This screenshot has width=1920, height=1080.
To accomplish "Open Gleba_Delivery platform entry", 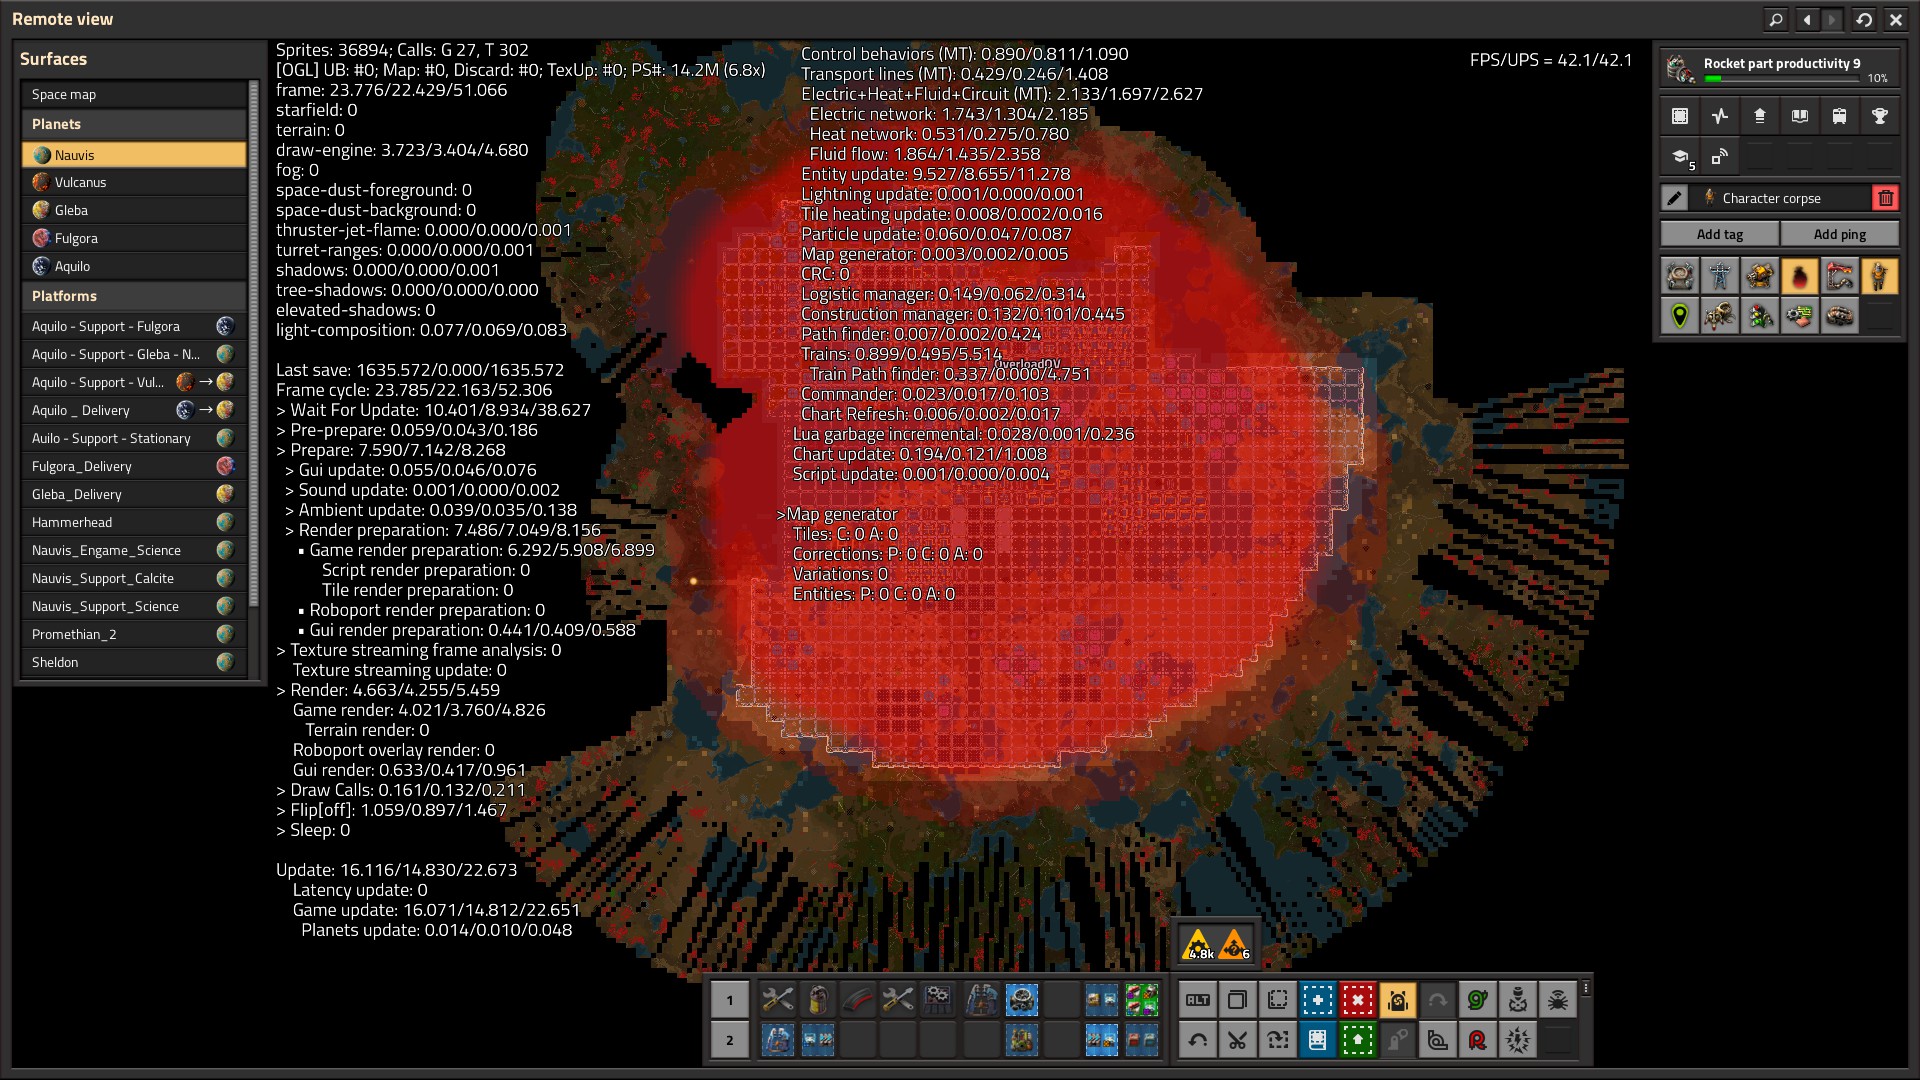I will pyautogui.click(x=134, y=494).
